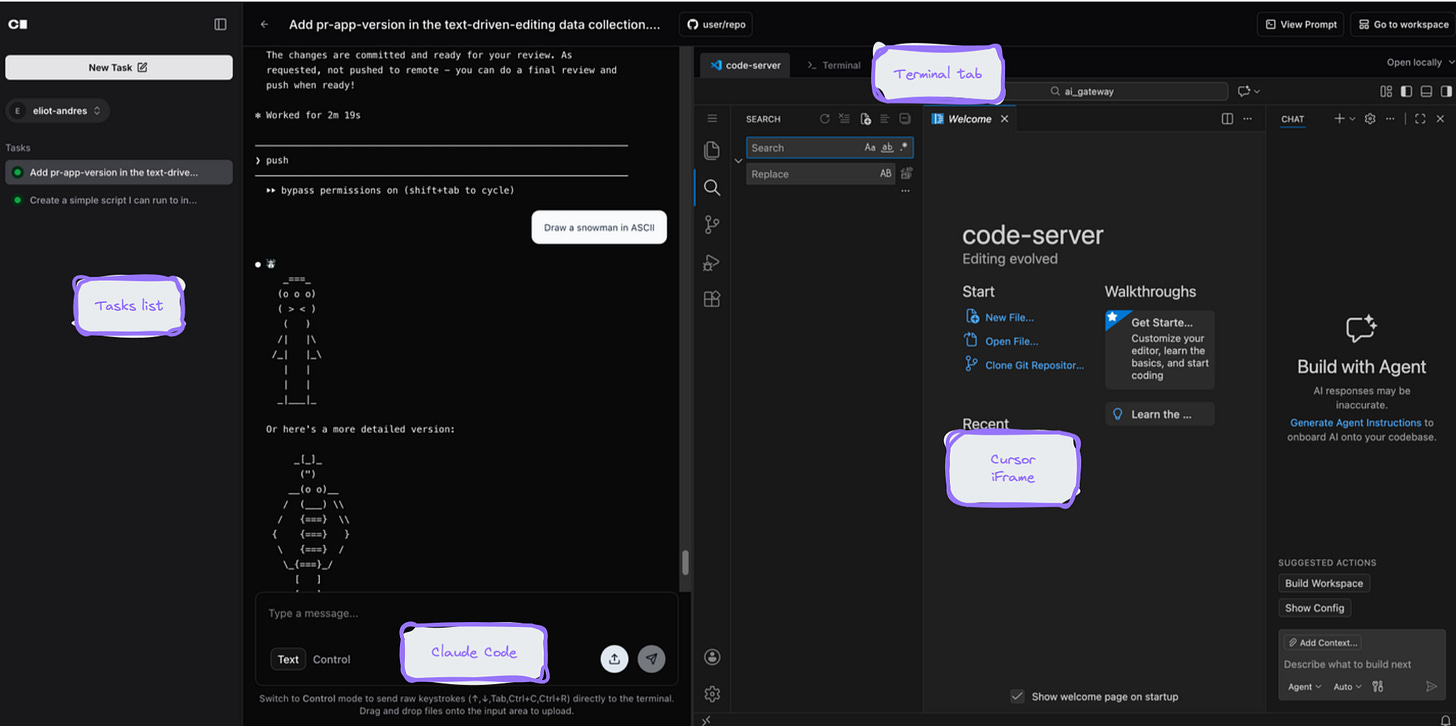Open editor More Actions ellipsis beside split icon
The width and height of the screenshot is (1456, 726).
tap(1247, 119)
